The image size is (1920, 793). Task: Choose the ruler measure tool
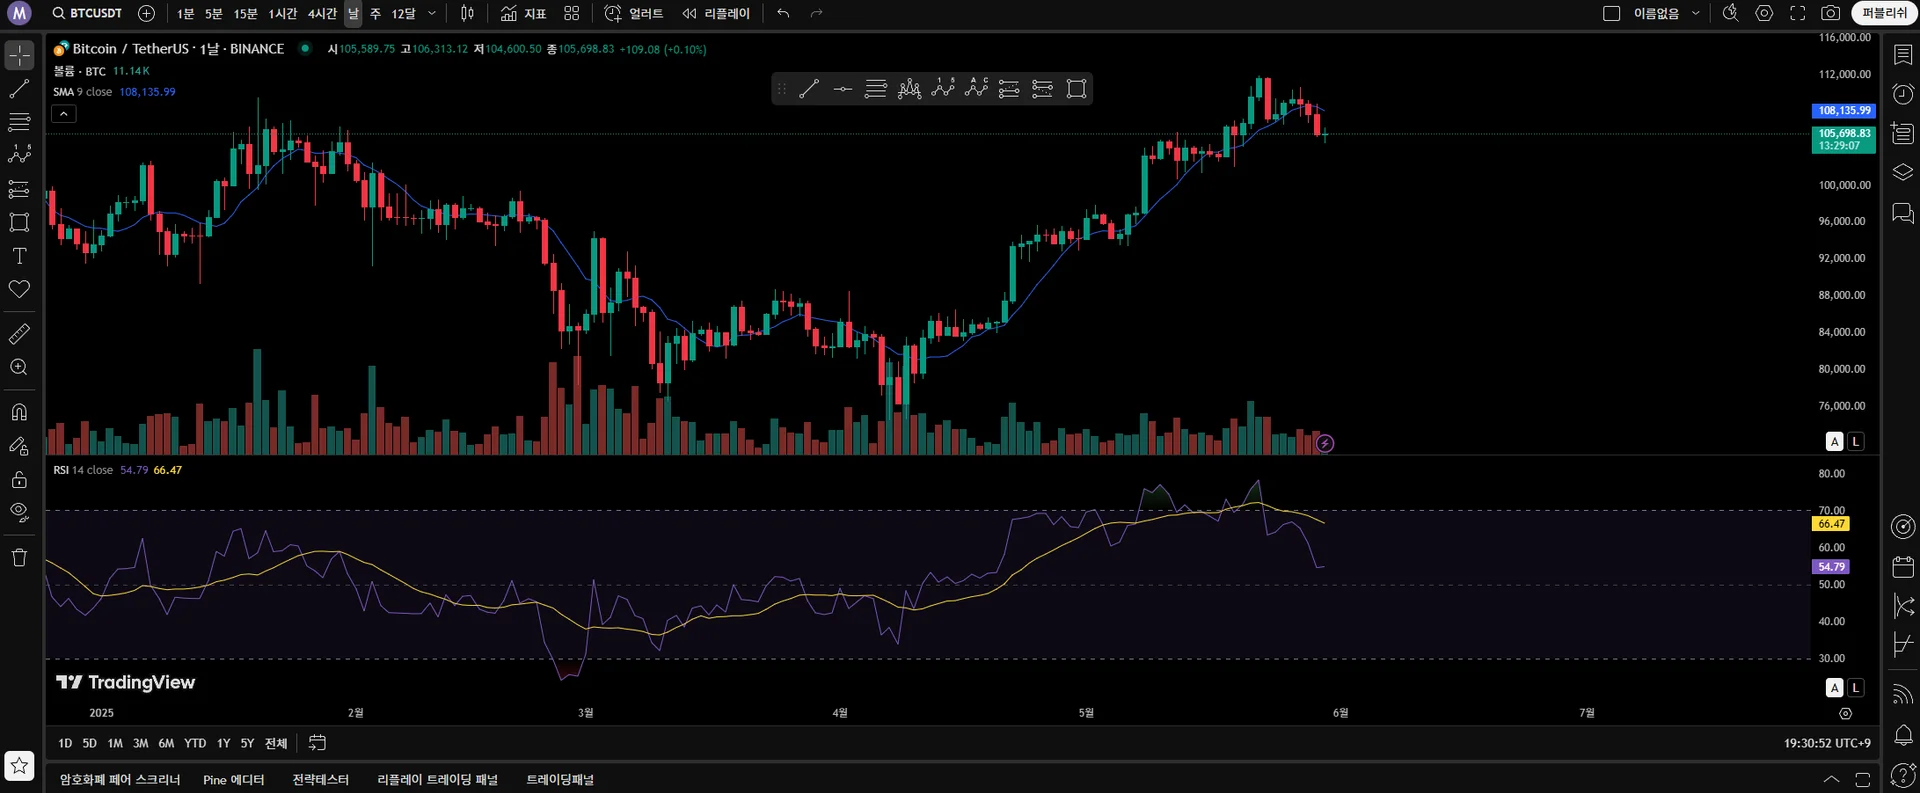pos(19,334)
